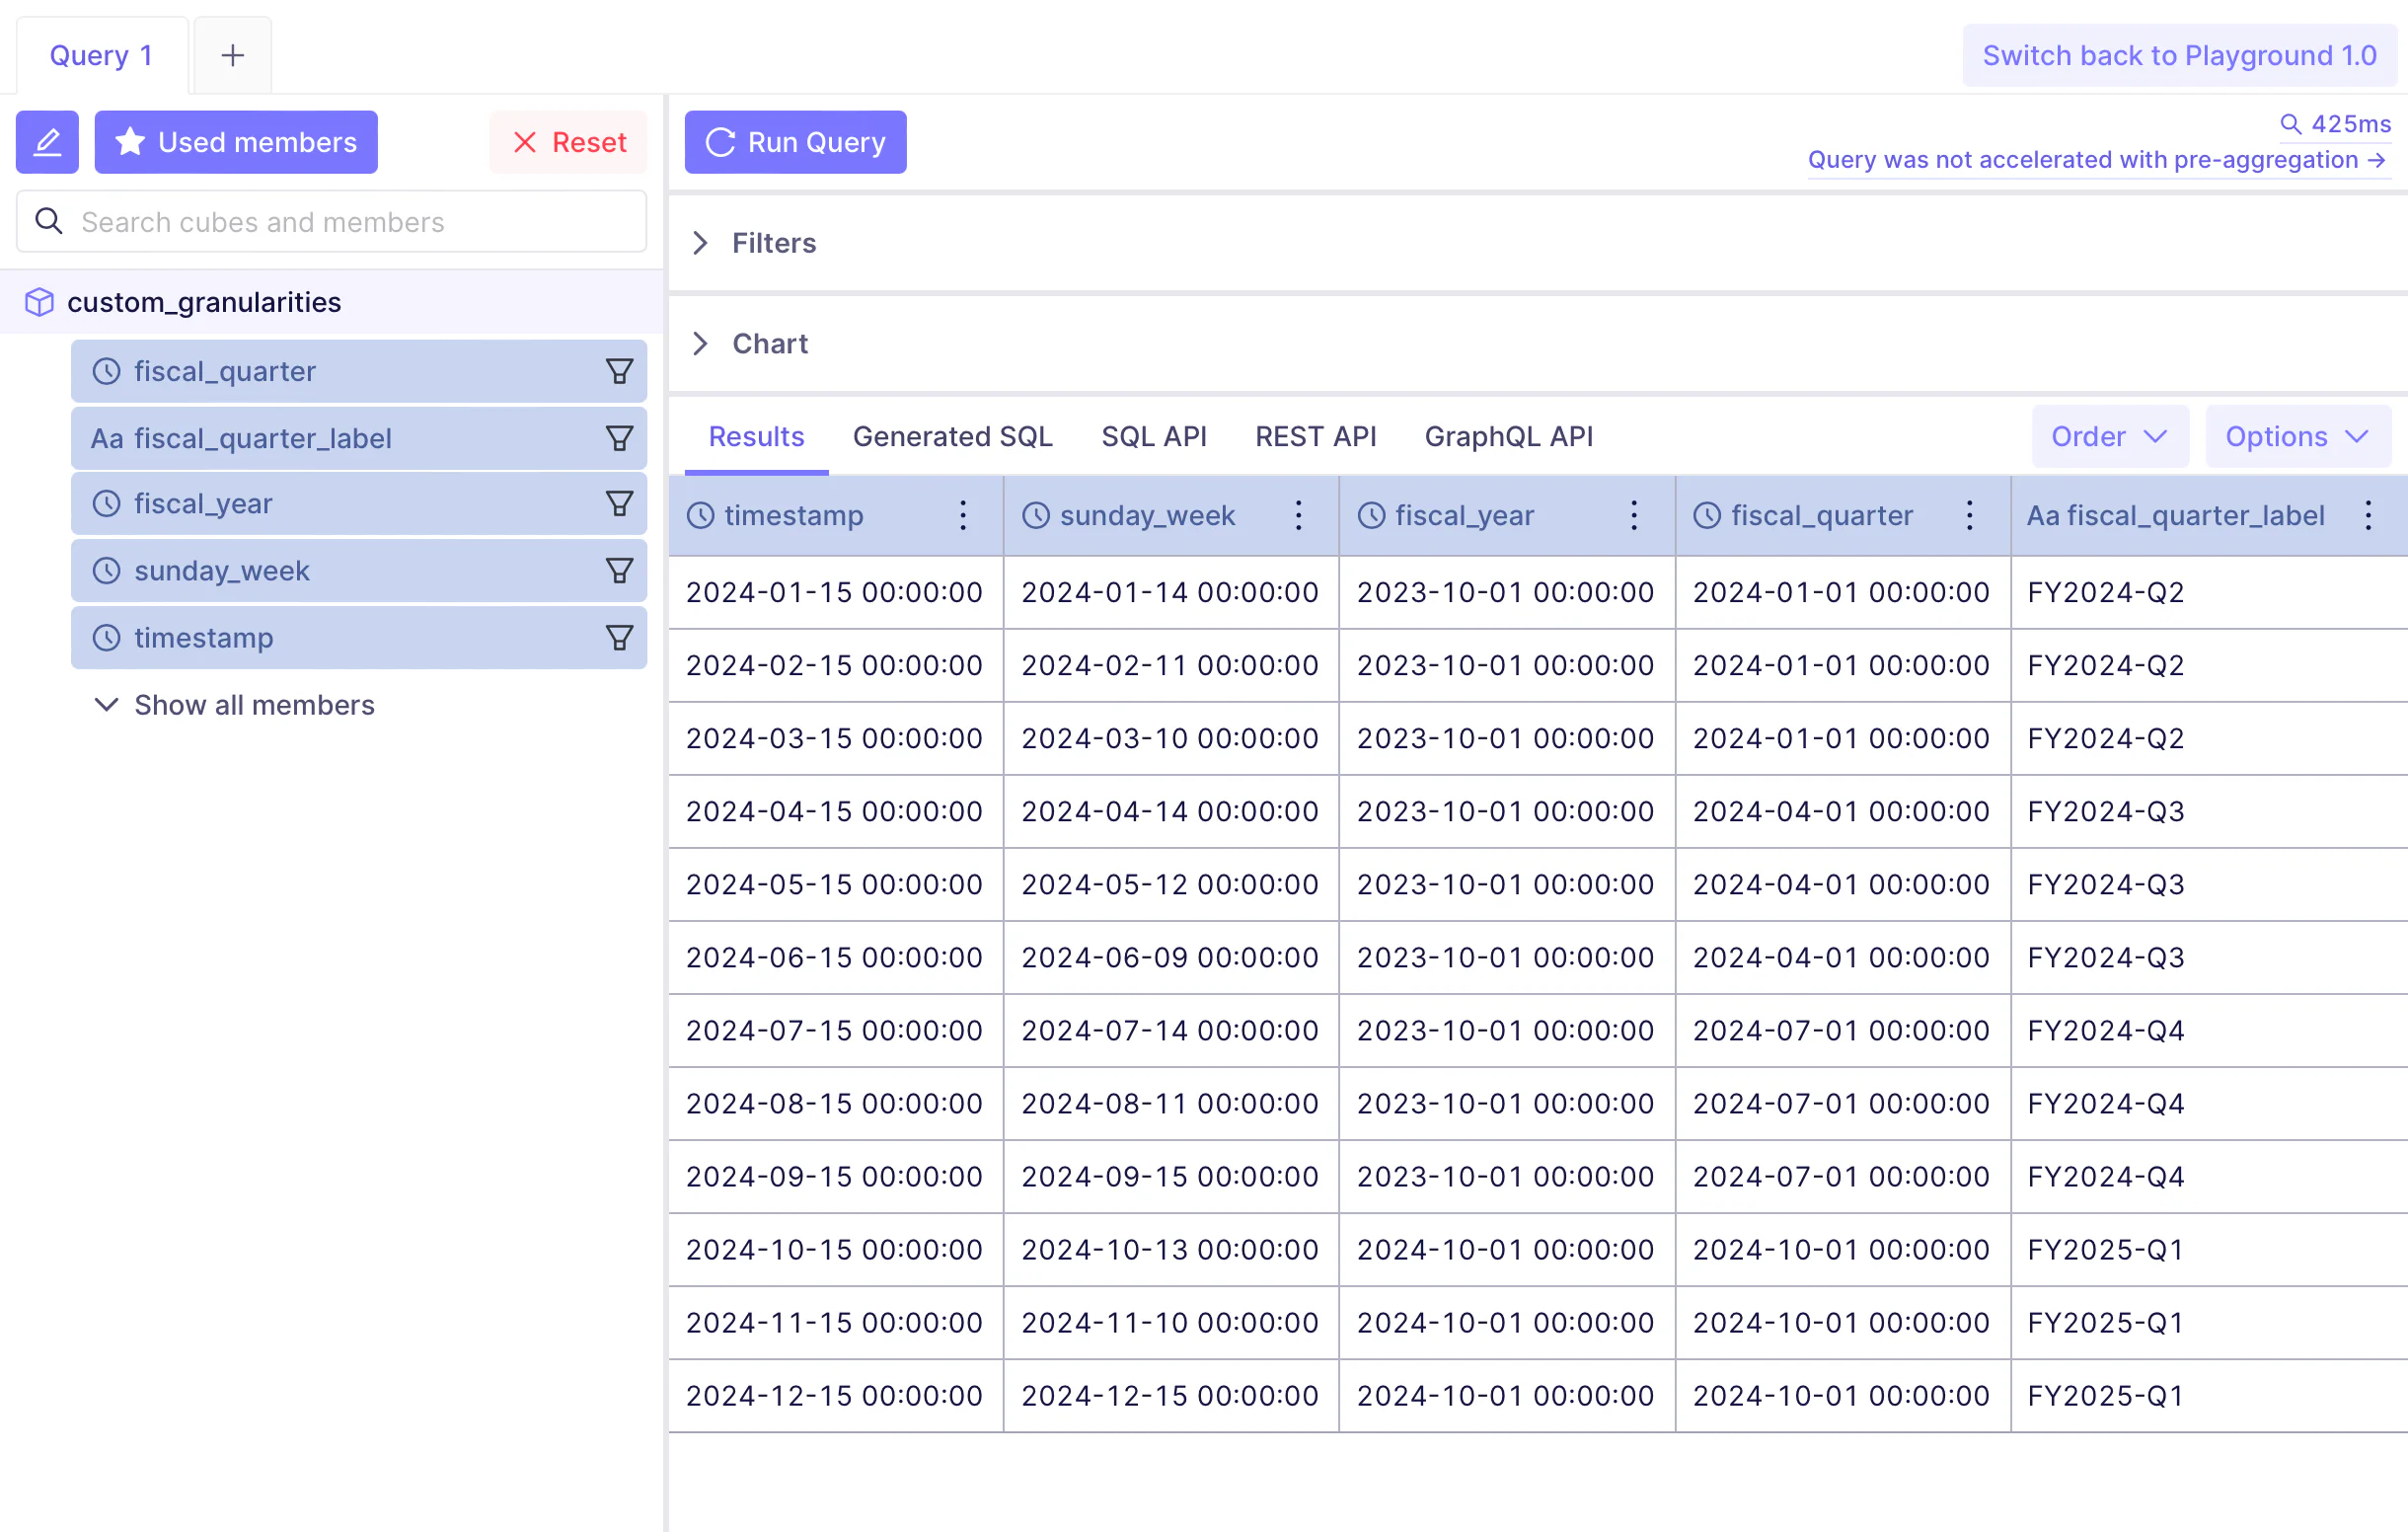Click filter icon next to fiscal_quarter_label member
Screen dimensions: 2408x1532
(619, 438)
